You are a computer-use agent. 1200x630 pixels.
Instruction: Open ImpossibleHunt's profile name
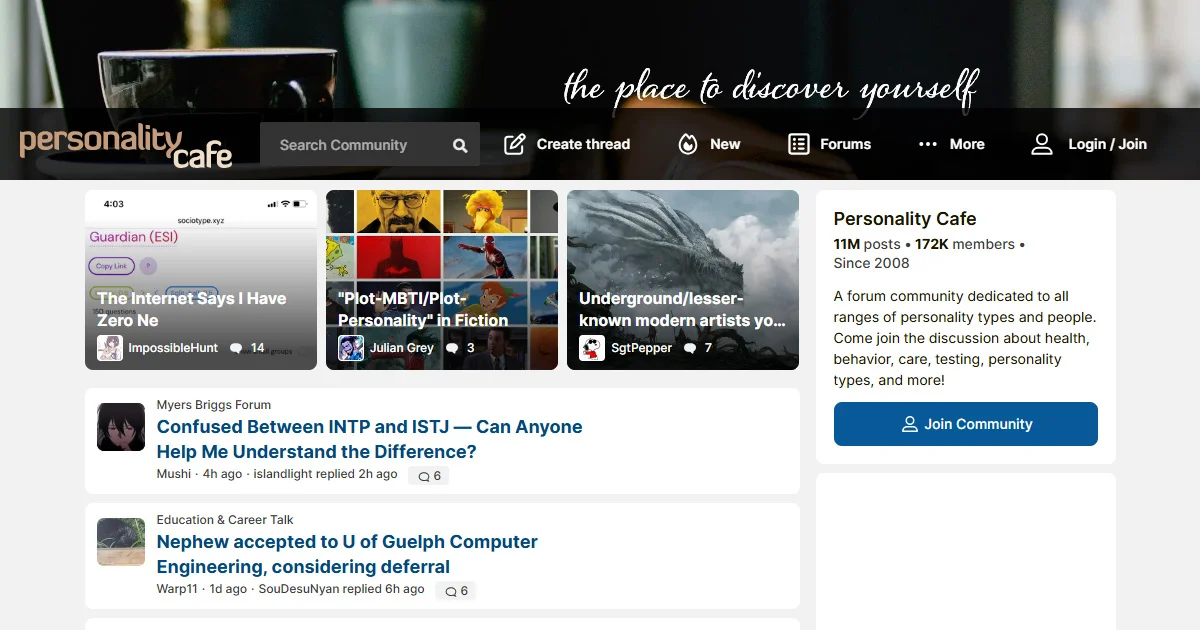pyautogui.click(x=173, y=348)
